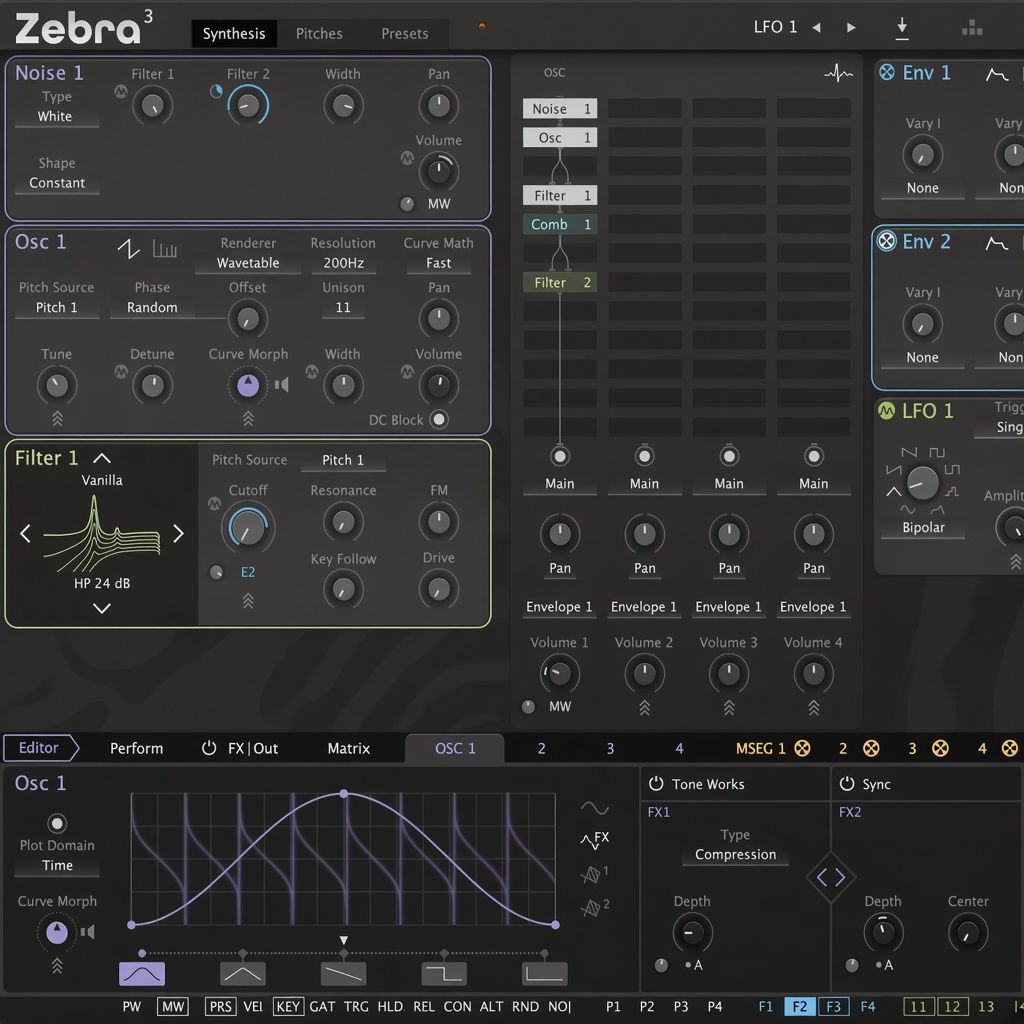The image size is (1024, 1024).
Task: Select waveform effect icon 1 in the Osc editor
Action: [x=594, y=873]
